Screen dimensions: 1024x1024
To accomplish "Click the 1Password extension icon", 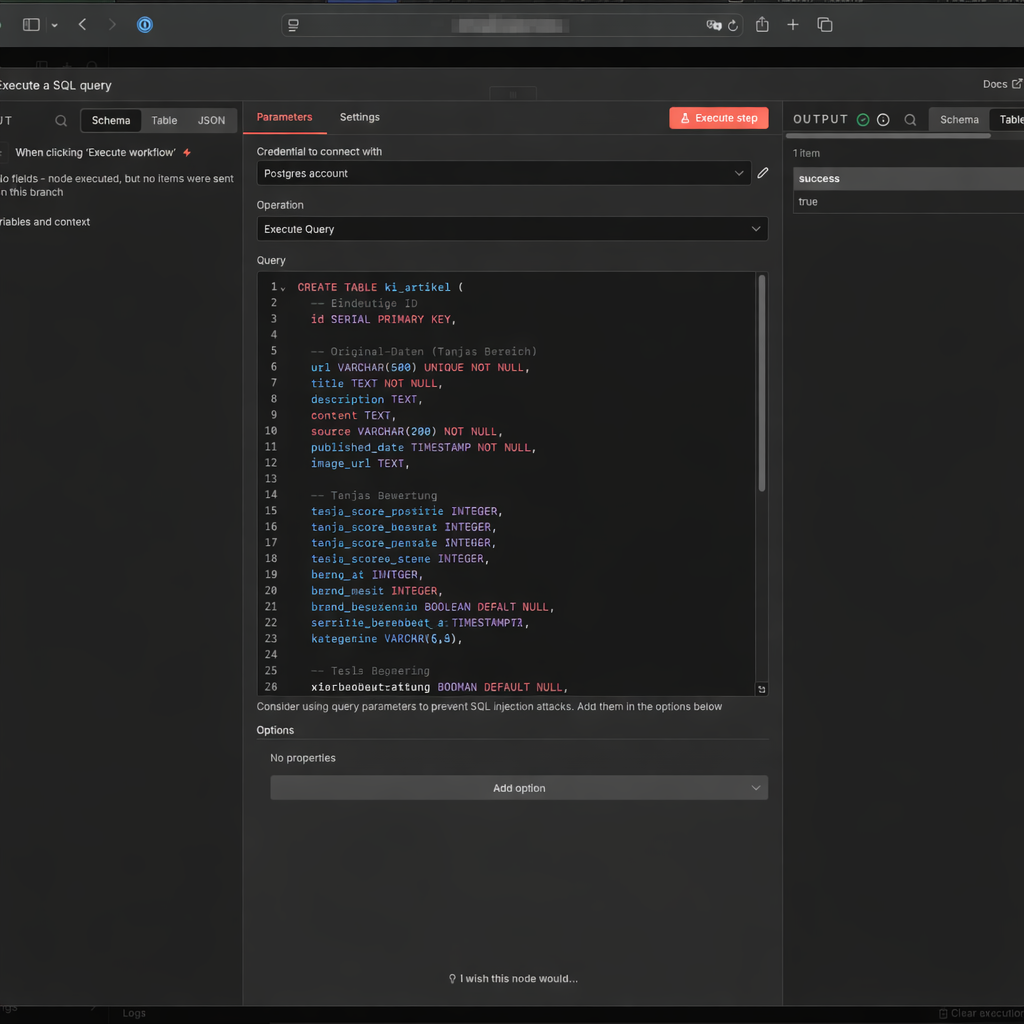I will click(x=145, y=25).
